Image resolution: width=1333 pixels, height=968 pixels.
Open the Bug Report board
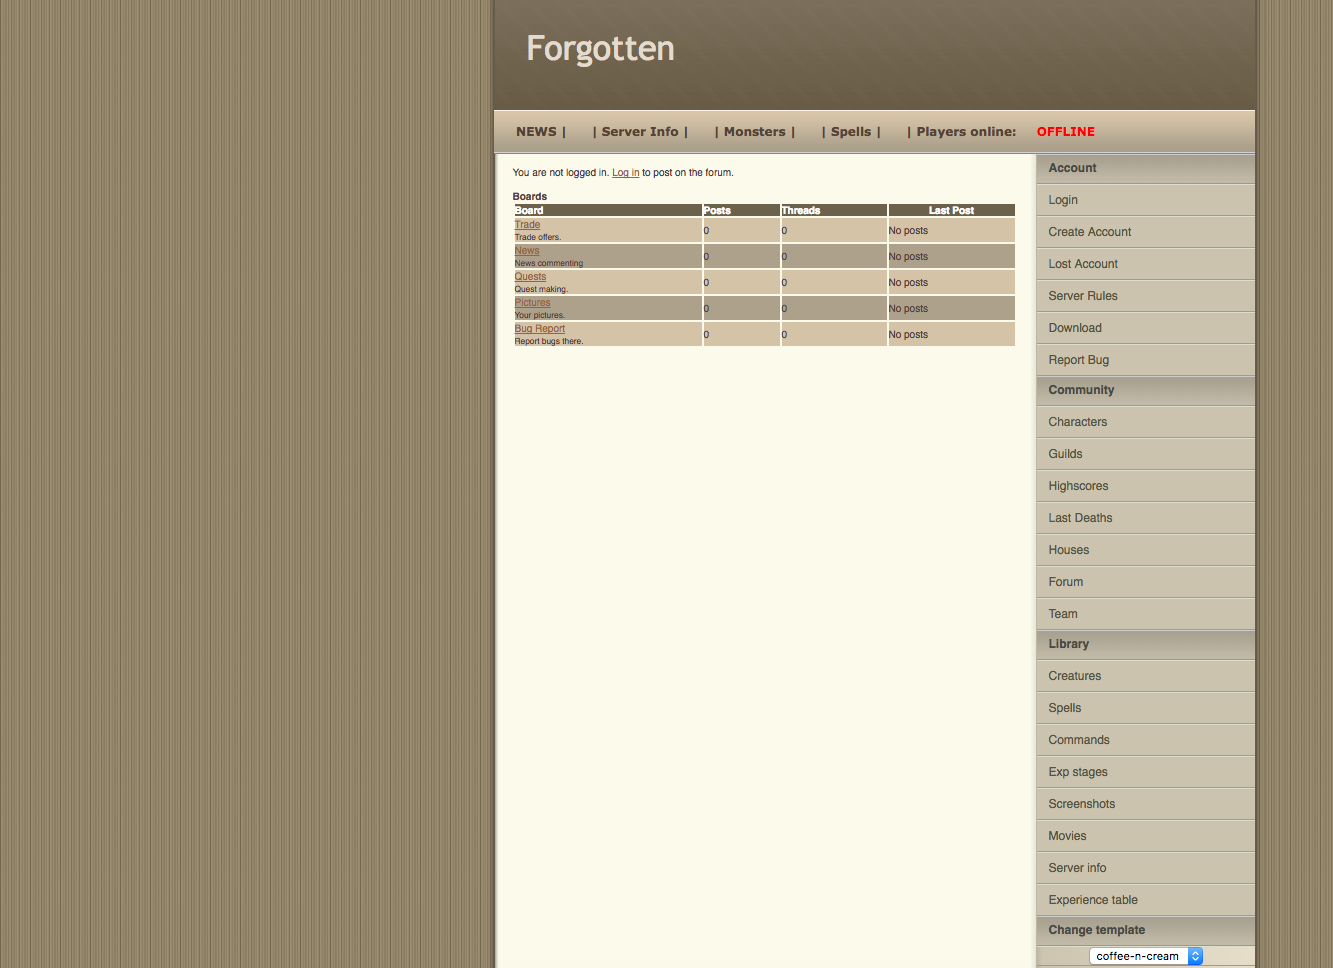tap(539, 328)
